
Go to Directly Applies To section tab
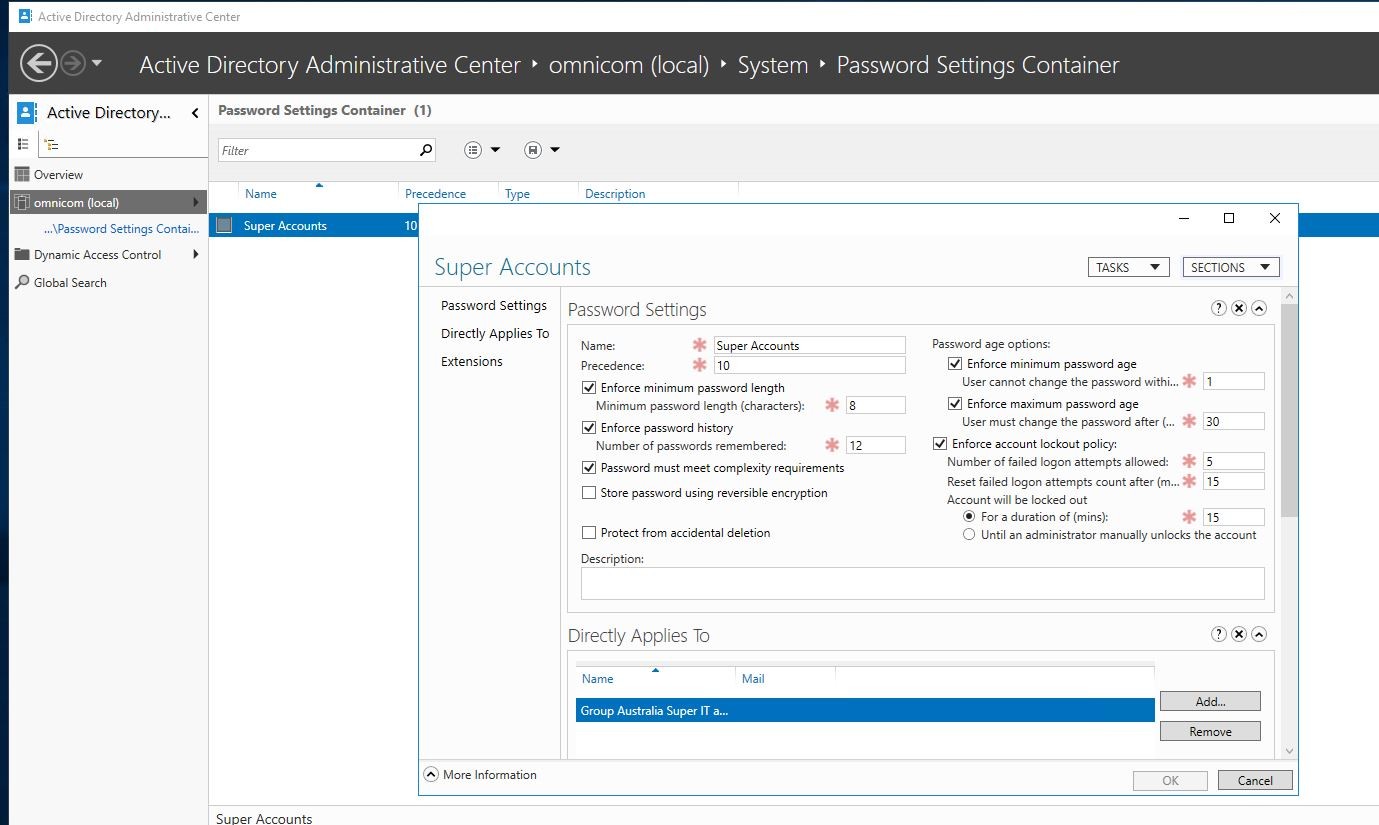[x=495, y=334]
